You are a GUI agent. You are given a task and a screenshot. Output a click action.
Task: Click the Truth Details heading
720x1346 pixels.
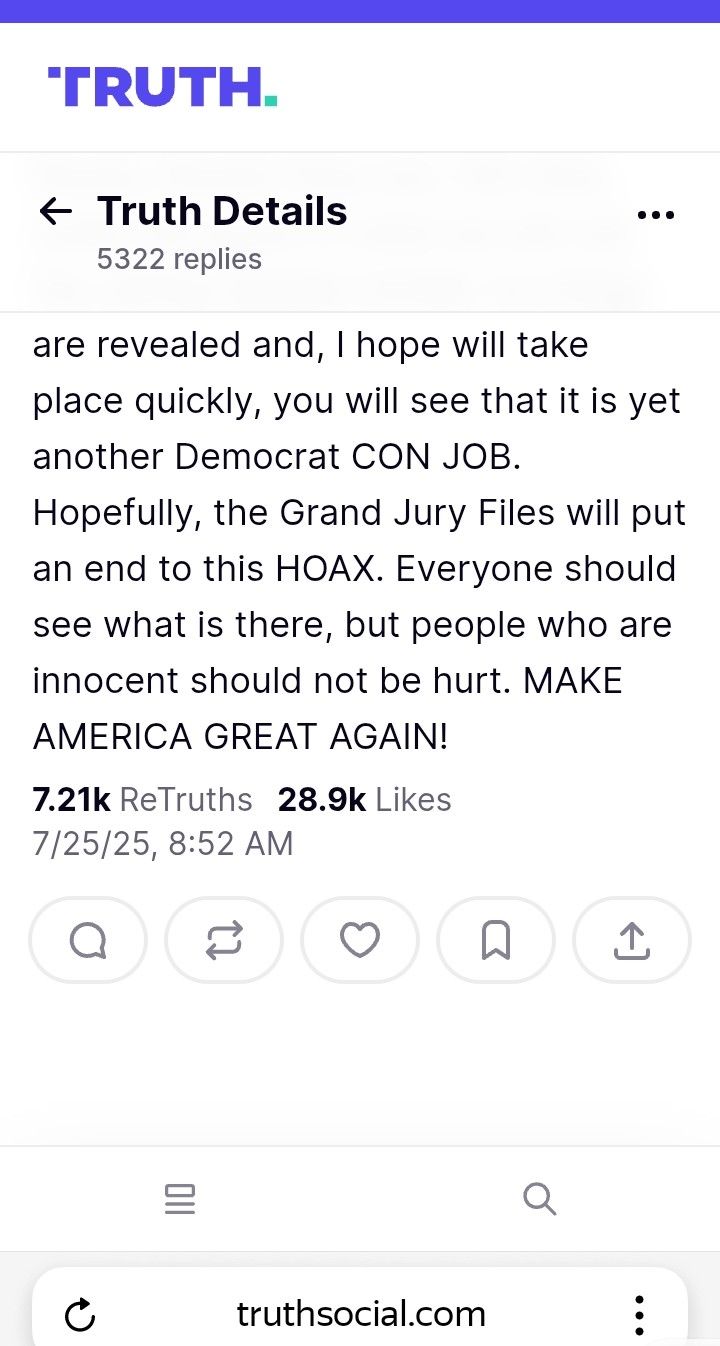click(222, 211)
